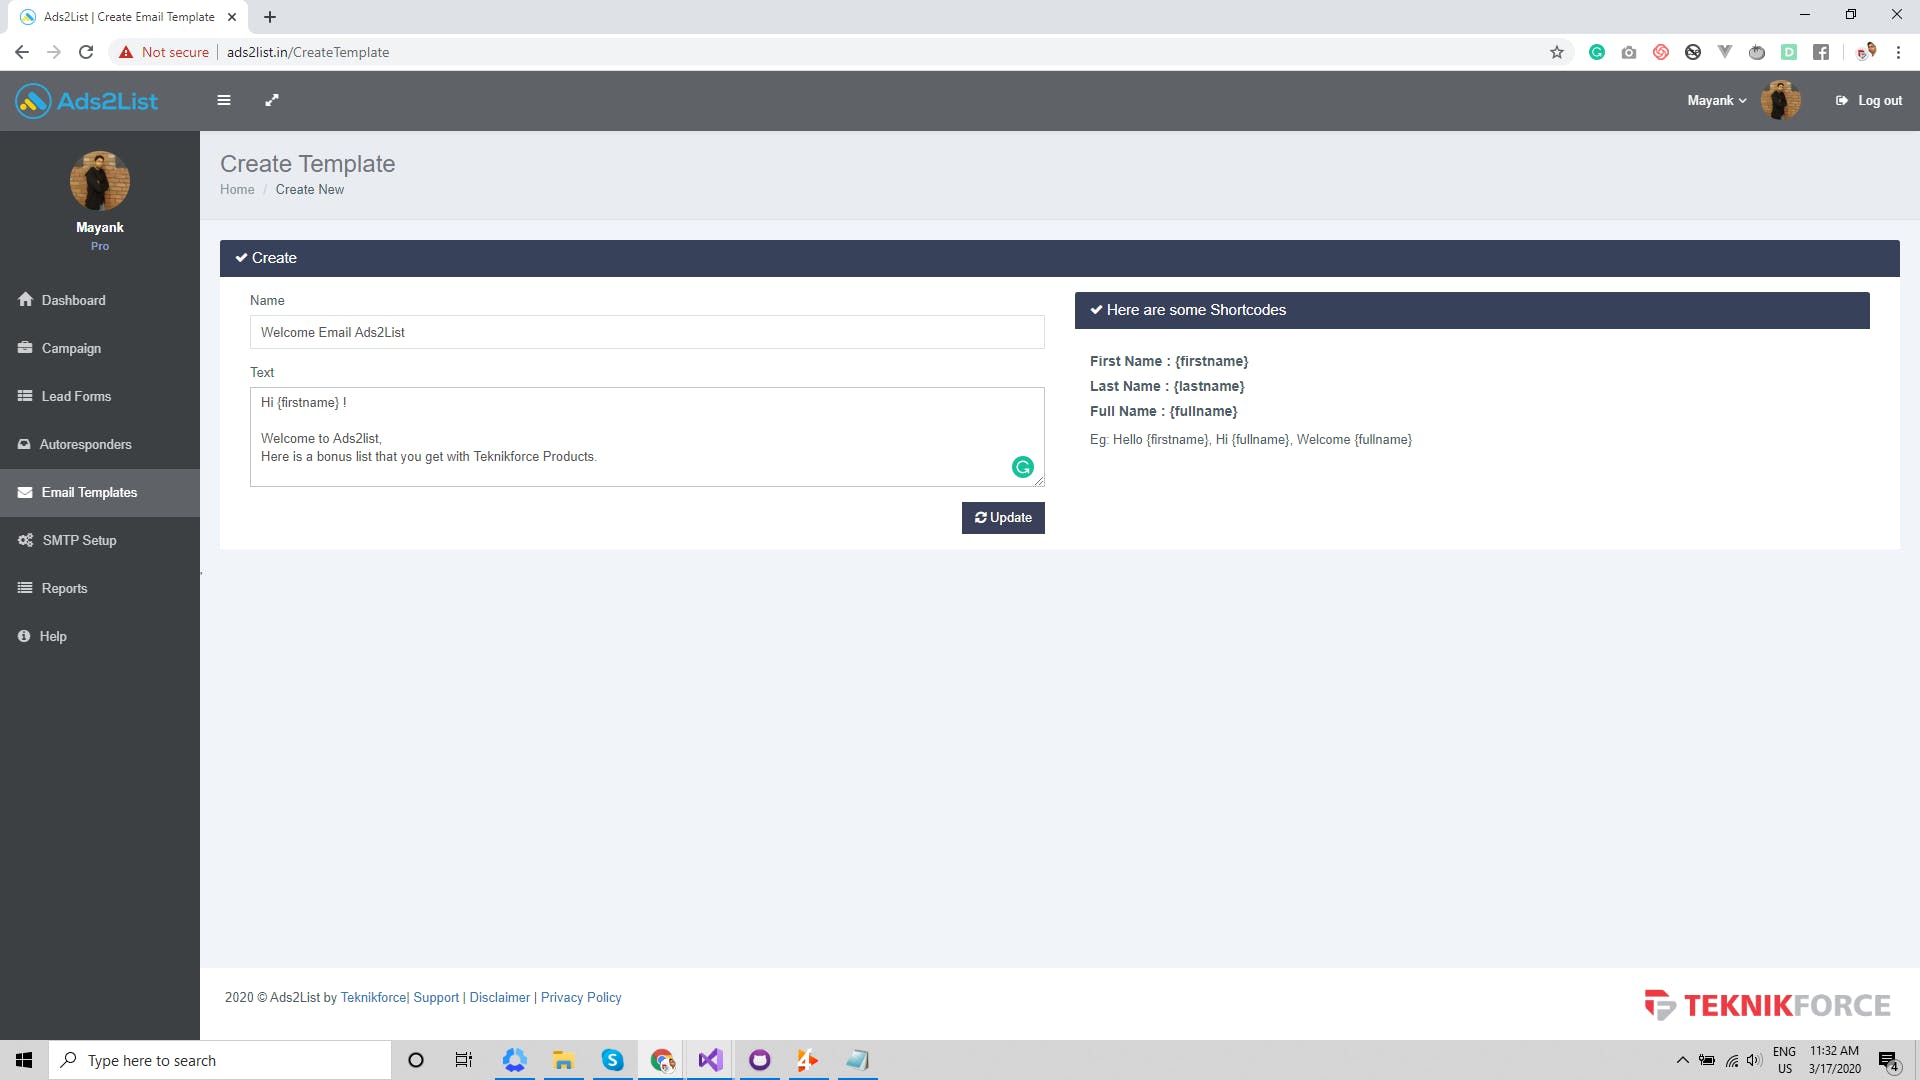The image size is (1920, 1080).
Task: Toggle the hamburger sidebar menu icon
Action: pyautogui.click(x=224, y=100)
